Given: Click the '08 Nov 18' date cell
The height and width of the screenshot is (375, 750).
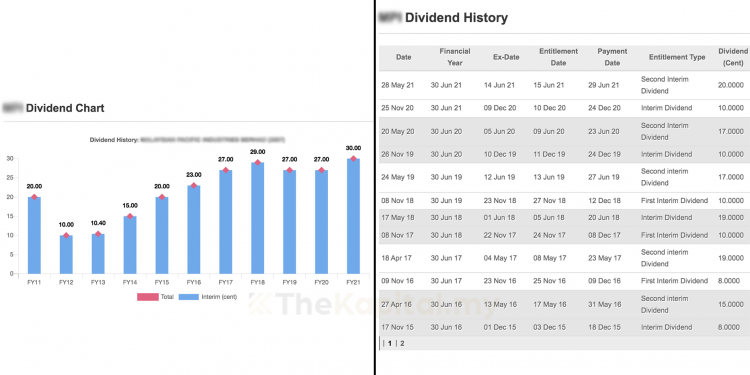Looking at the screenshot, I should click(x=397, y=200).
